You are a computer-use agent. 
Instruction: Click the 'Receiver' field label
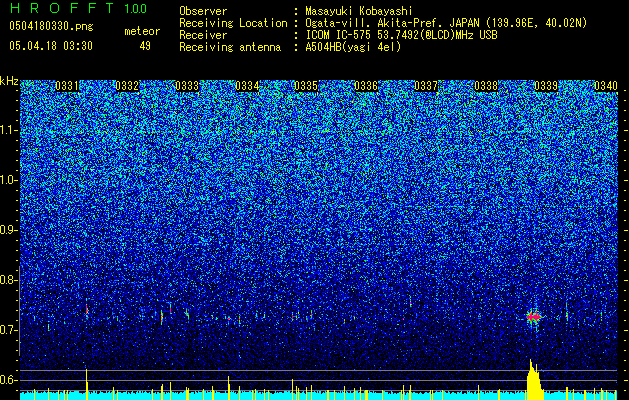coord(203,35)
